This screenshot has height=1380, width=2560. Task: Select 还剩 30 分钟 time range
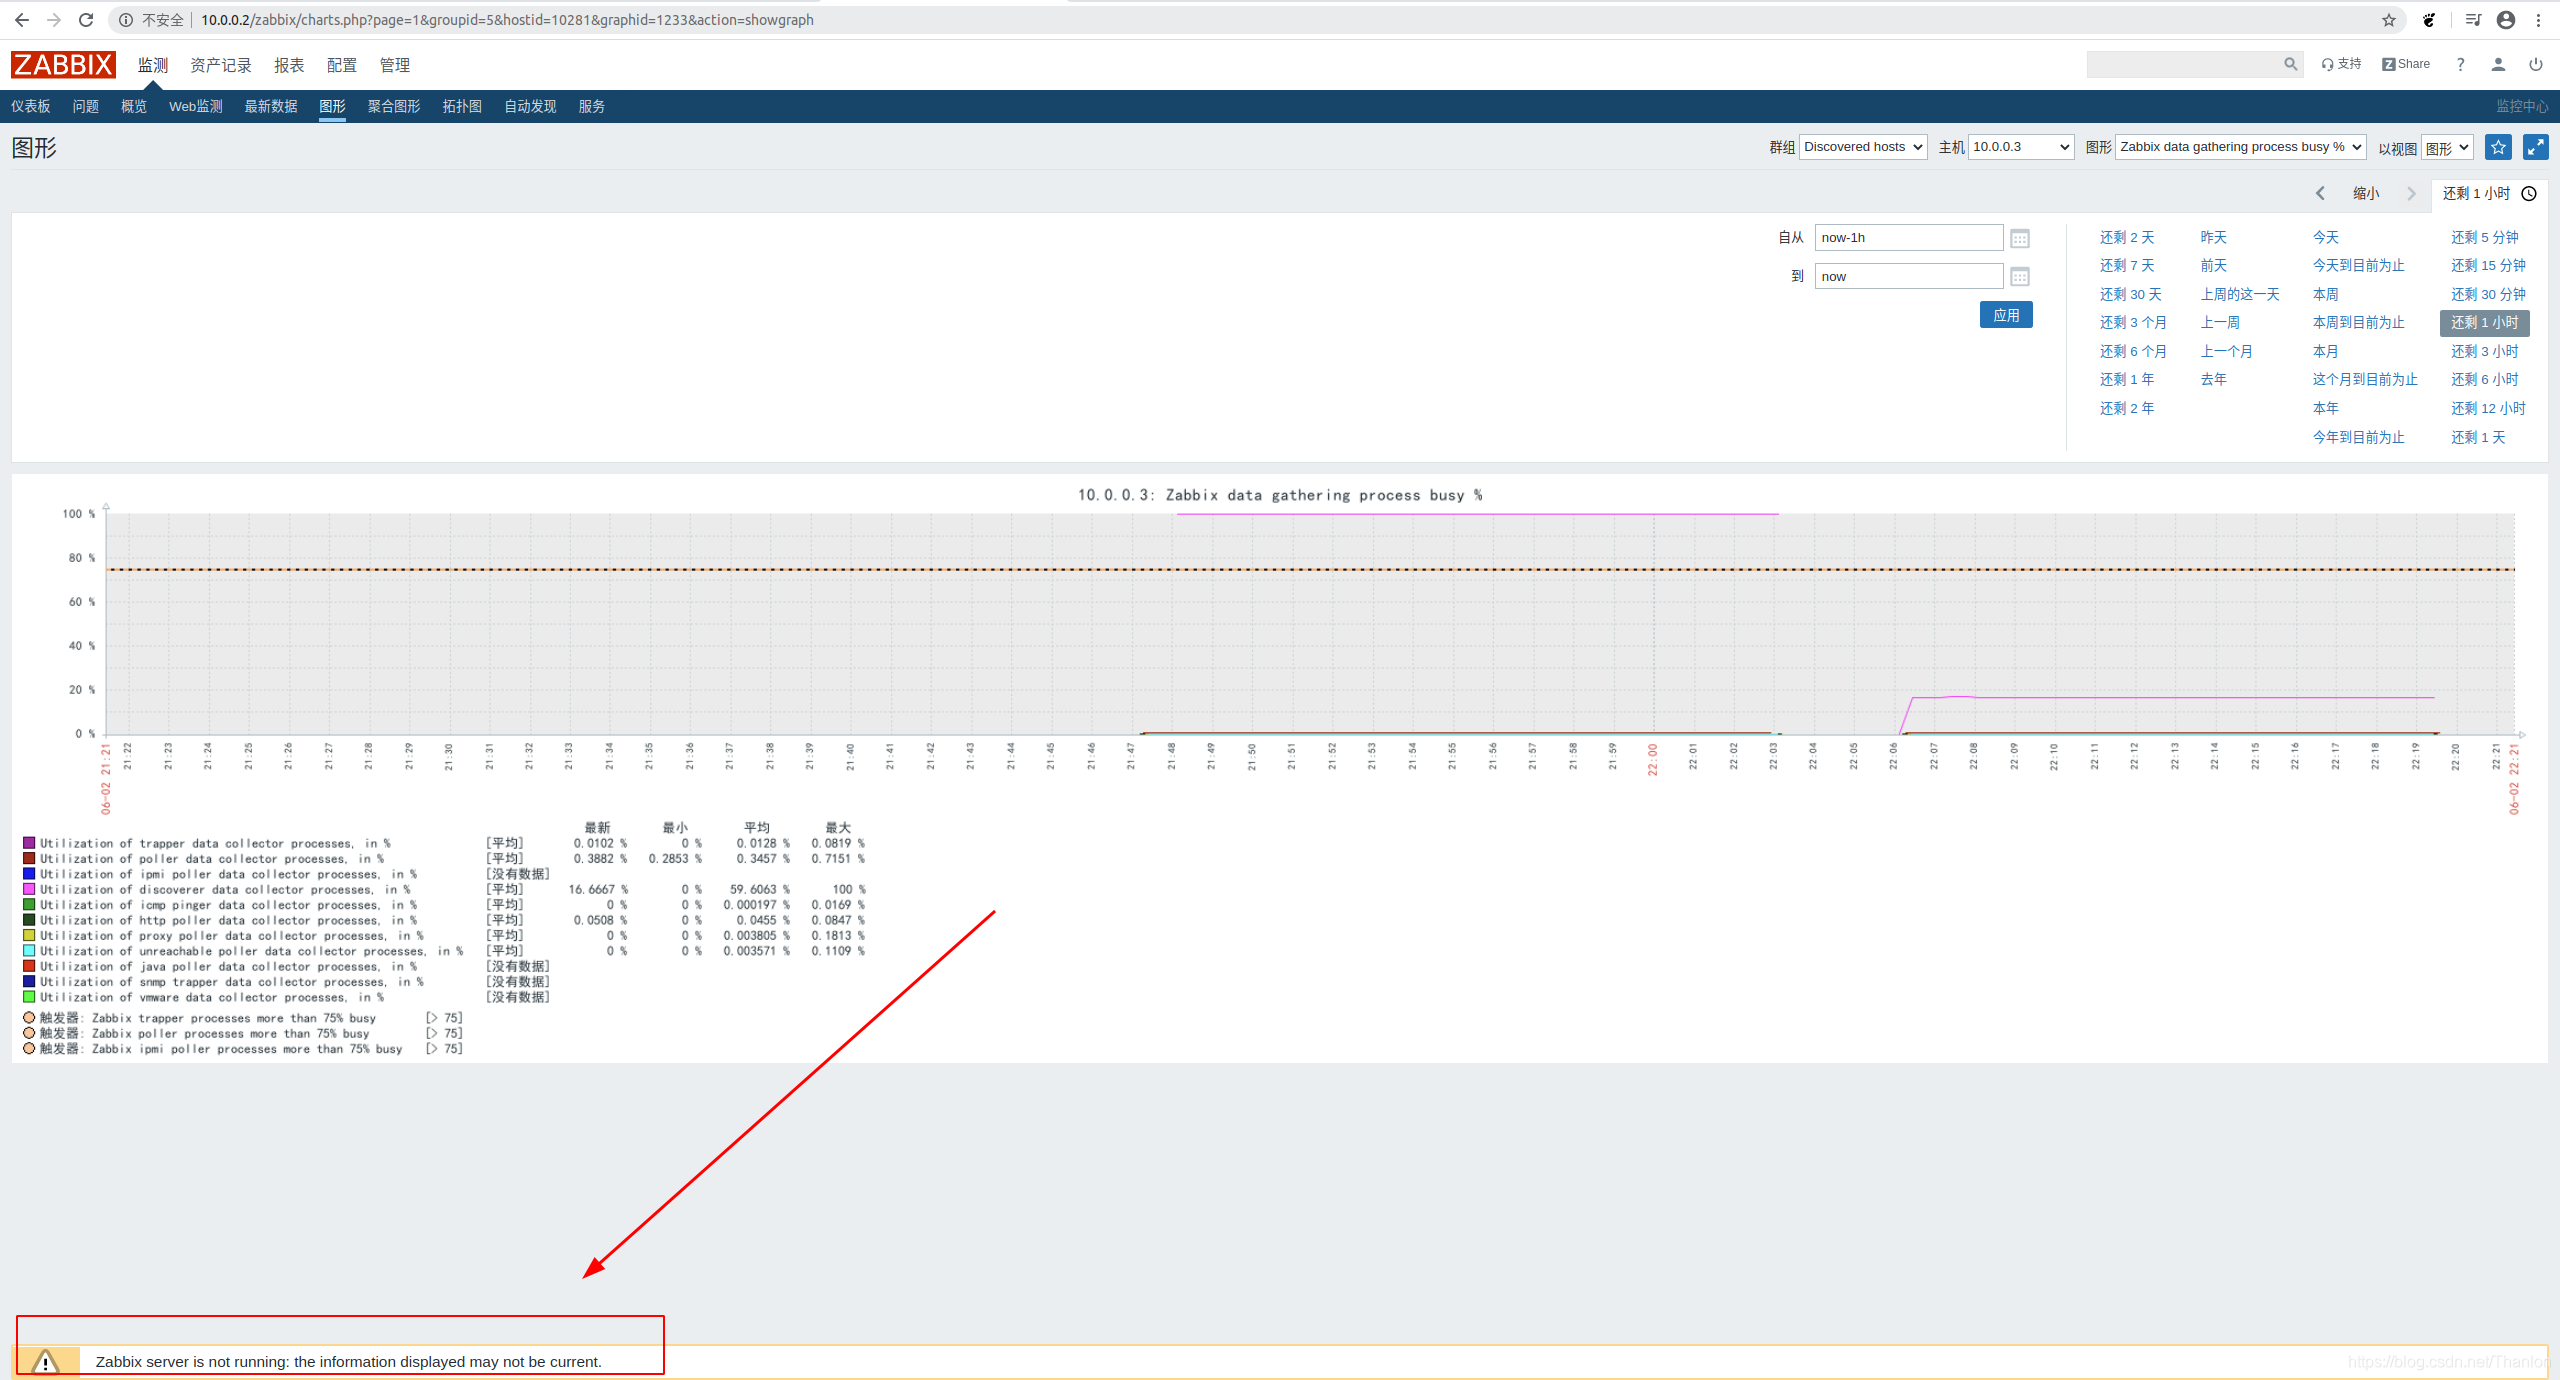(x=2488, y=295)
